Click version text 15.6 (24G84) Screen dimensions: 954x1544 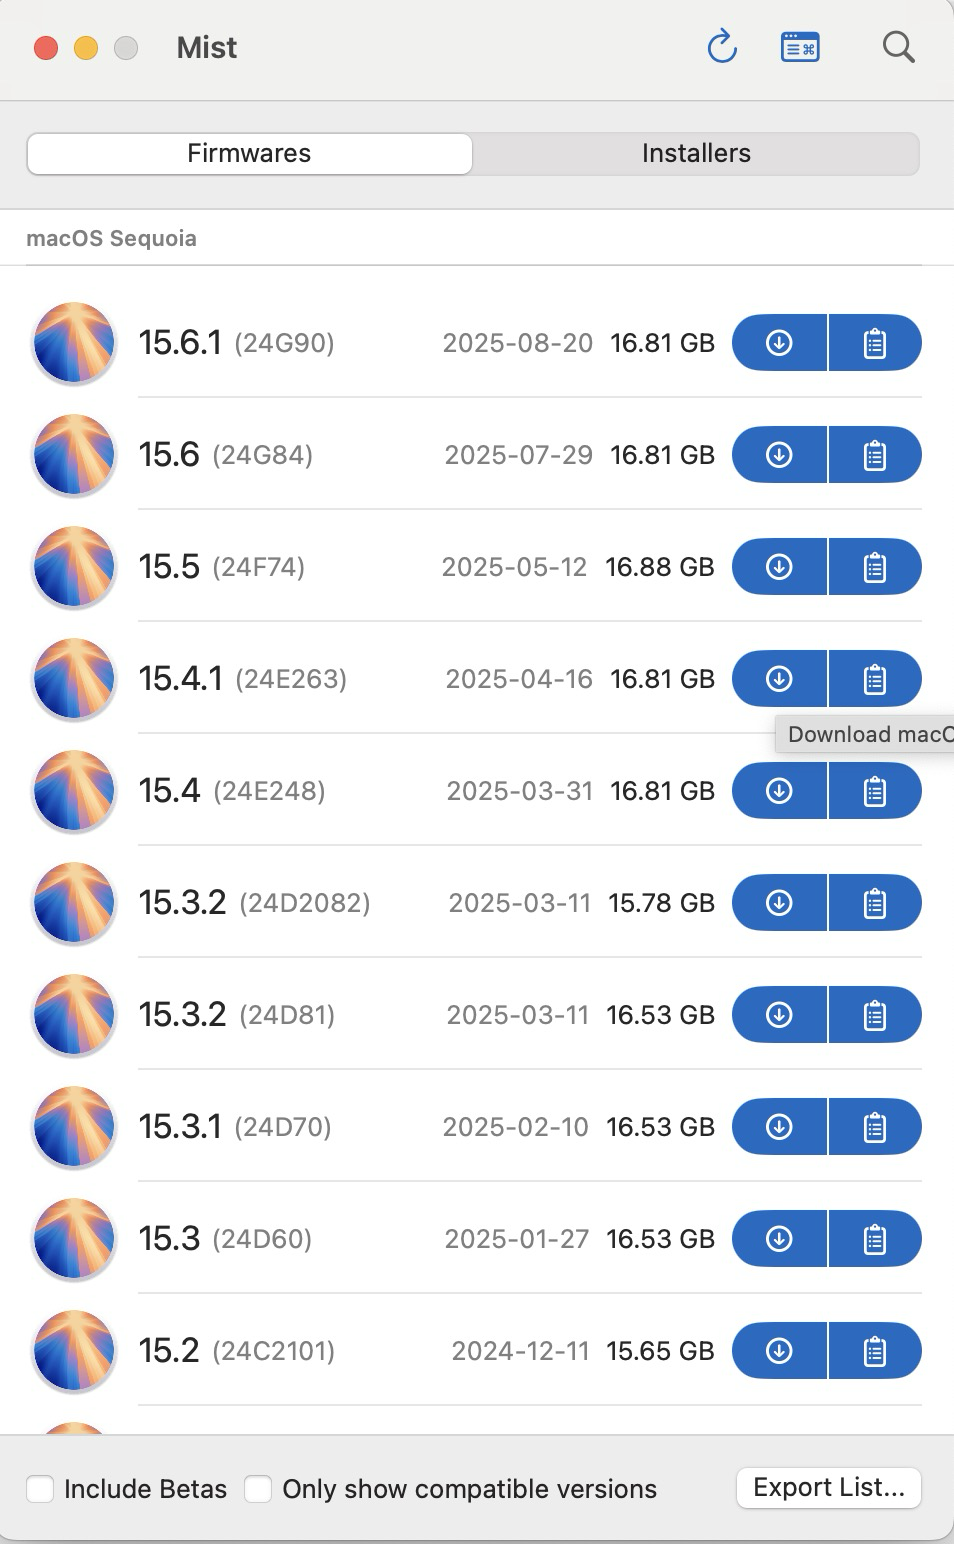click(225, 455)
